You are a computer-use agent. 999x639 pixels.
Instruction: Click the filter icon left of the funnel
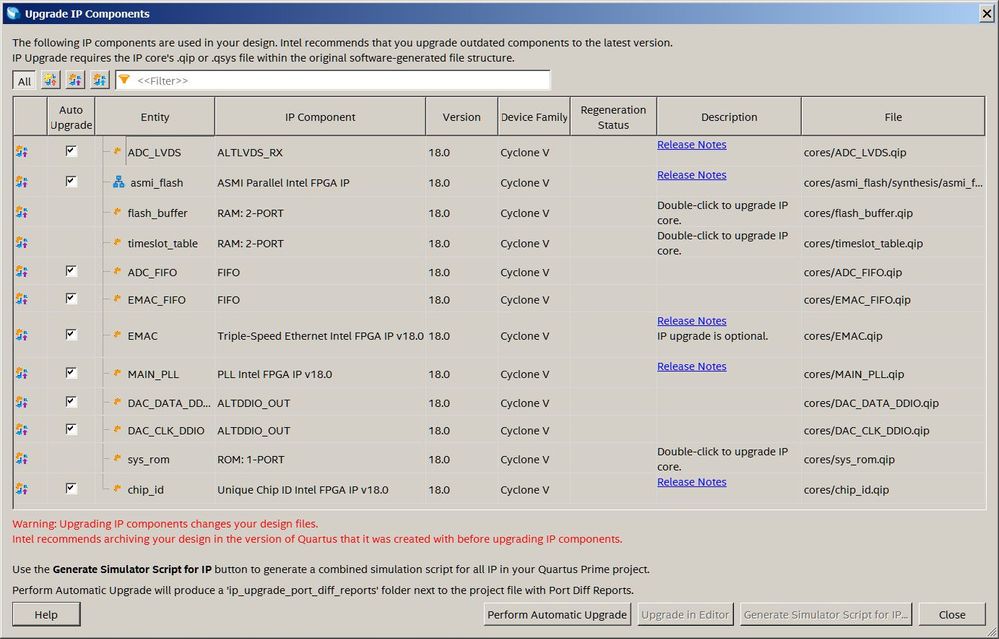[x=100, y=81]
